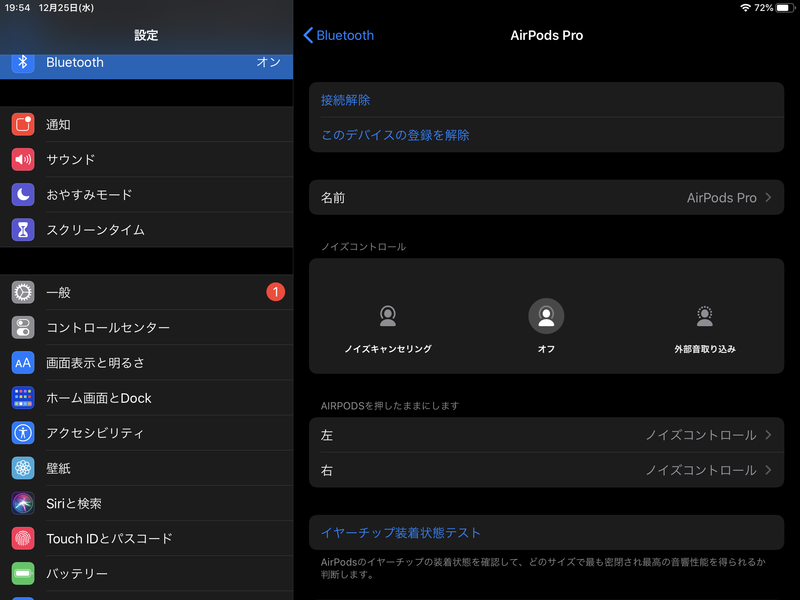Image resolution: width=800 pixels, height=600 pixels.
Task: Open バッテリー settings
Action: pos(146,573)
